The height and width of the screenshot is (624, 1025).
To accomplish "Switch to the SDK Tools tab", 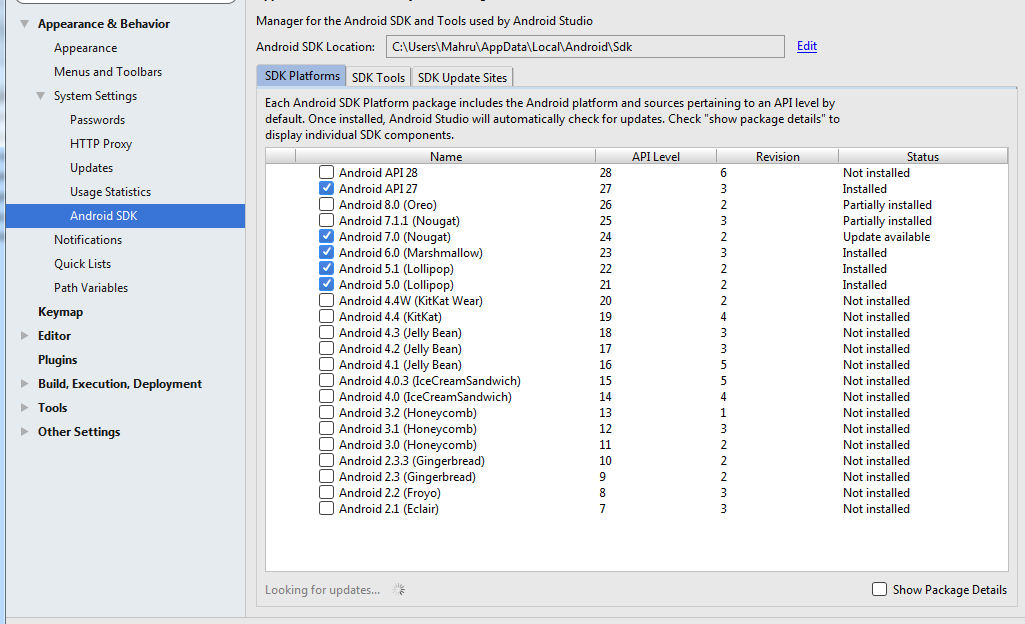I will coord(378,77).
